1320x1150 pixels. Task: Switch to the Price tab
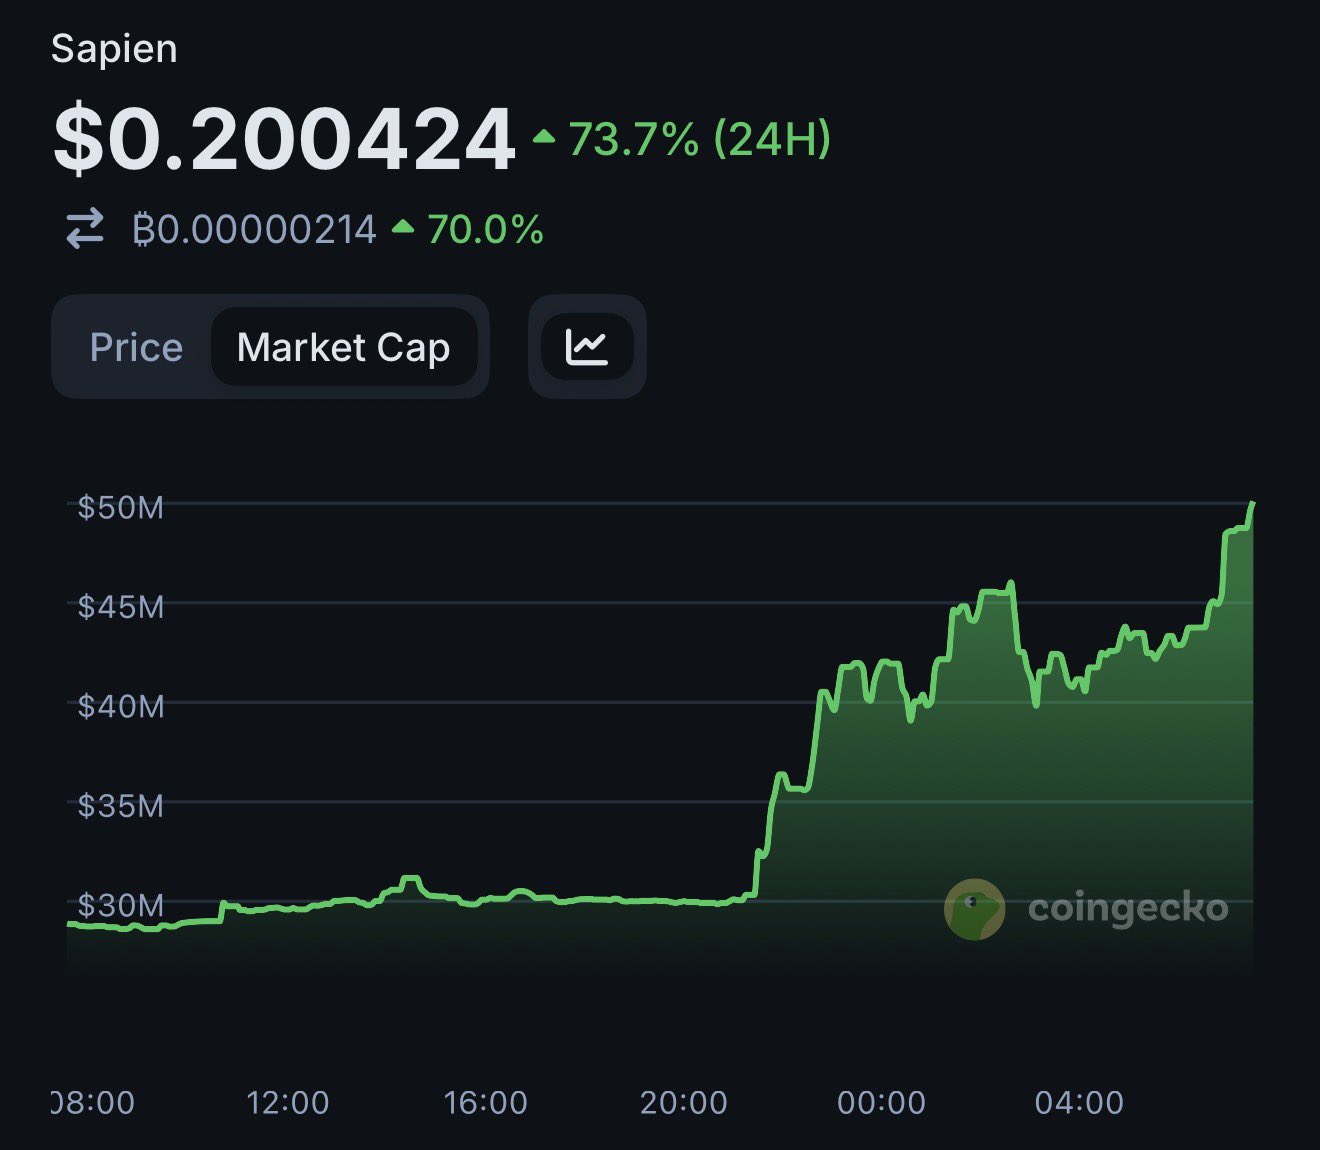coord(136,347)
